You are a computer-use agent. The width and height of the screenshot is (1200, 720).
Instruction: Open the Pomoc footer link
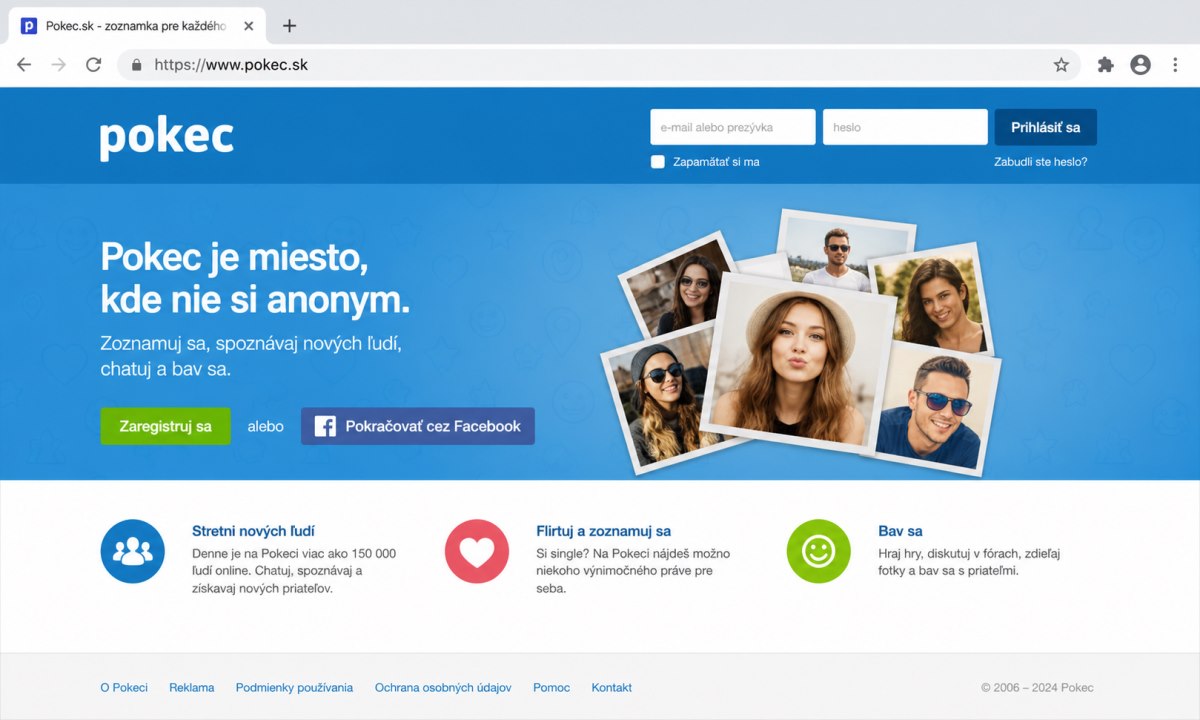tap(551, 687)
